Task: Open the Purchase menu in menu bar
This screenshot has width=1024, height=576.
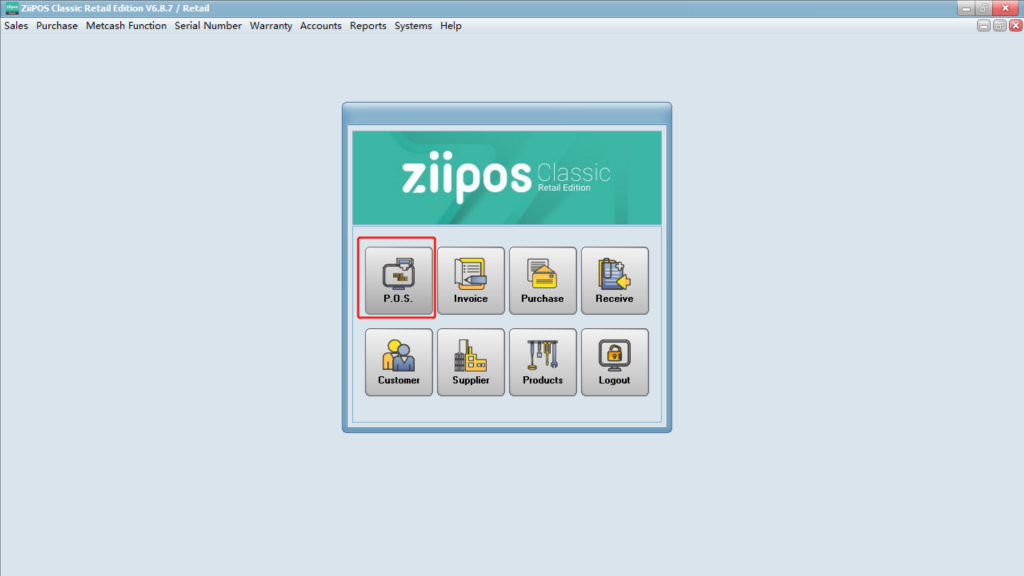Action: click(57, 26)
